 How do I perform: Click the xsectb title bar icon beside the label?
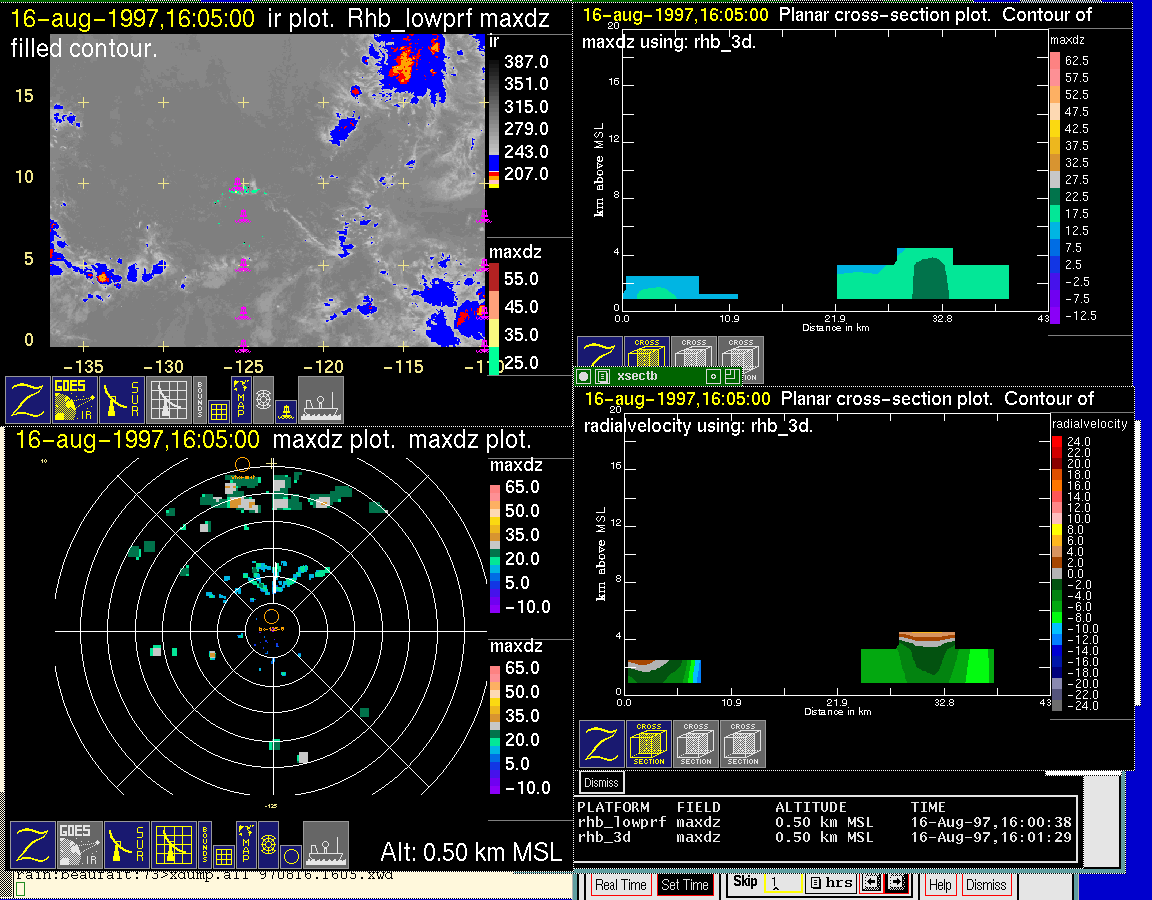pos(602,376)
